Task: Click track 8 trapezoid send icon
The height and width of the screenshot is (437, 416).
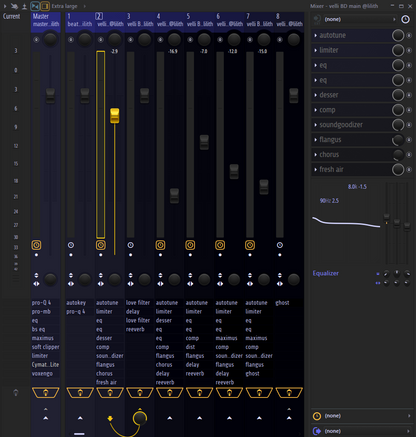Action: [x=289, y=393]
